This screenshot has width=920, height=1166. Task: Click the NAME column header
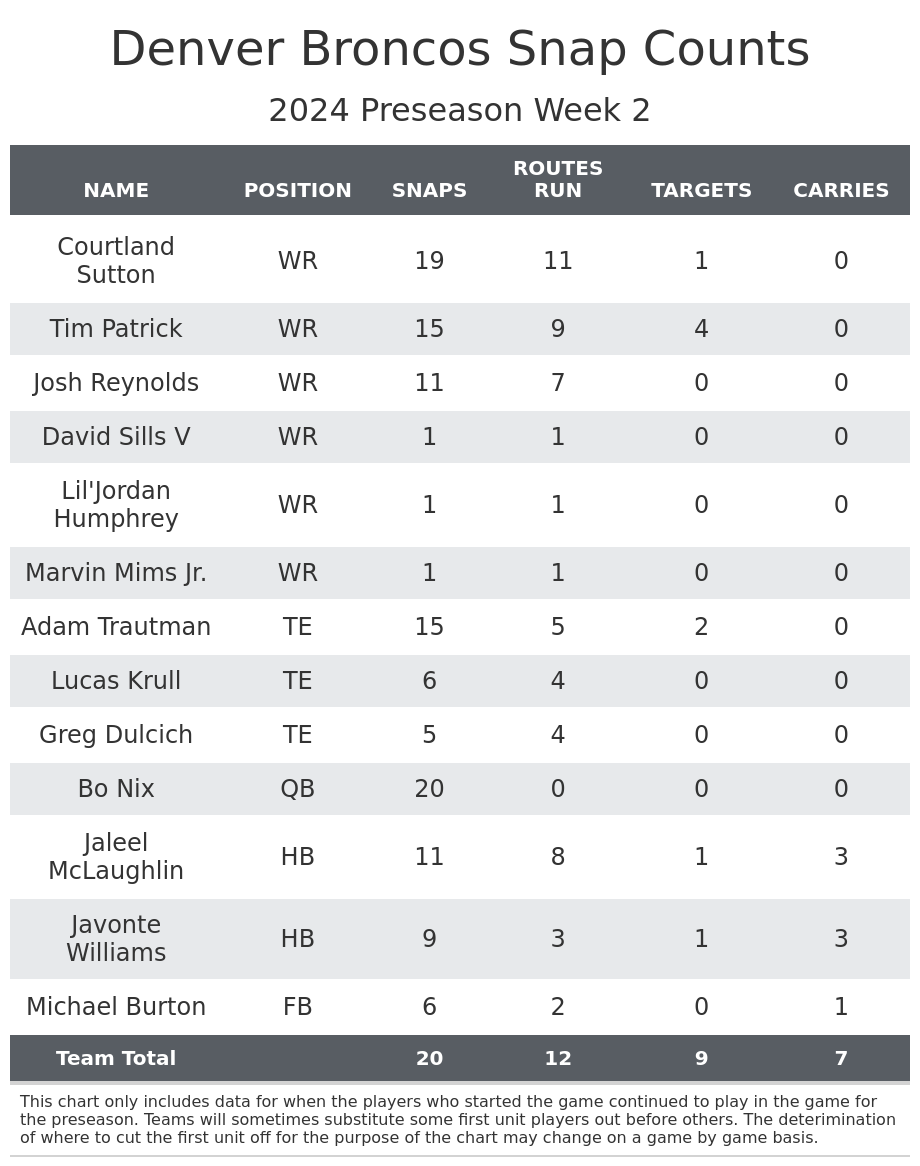coord(116,191)
